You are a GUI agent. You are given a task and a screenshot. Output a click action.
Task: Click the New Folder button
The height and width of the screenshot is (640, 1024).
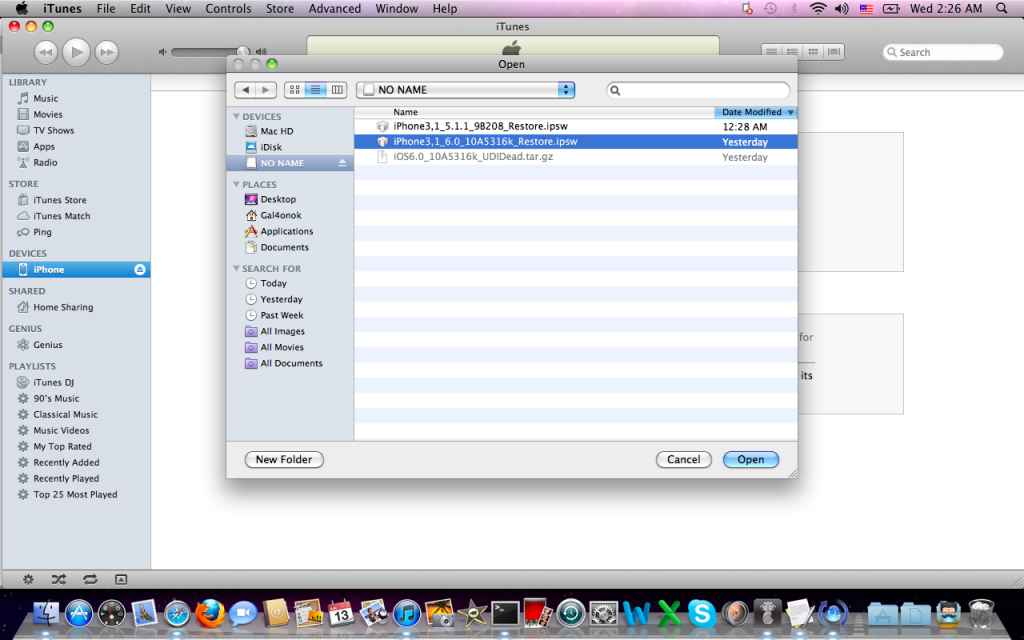click(x=284, y=460)
